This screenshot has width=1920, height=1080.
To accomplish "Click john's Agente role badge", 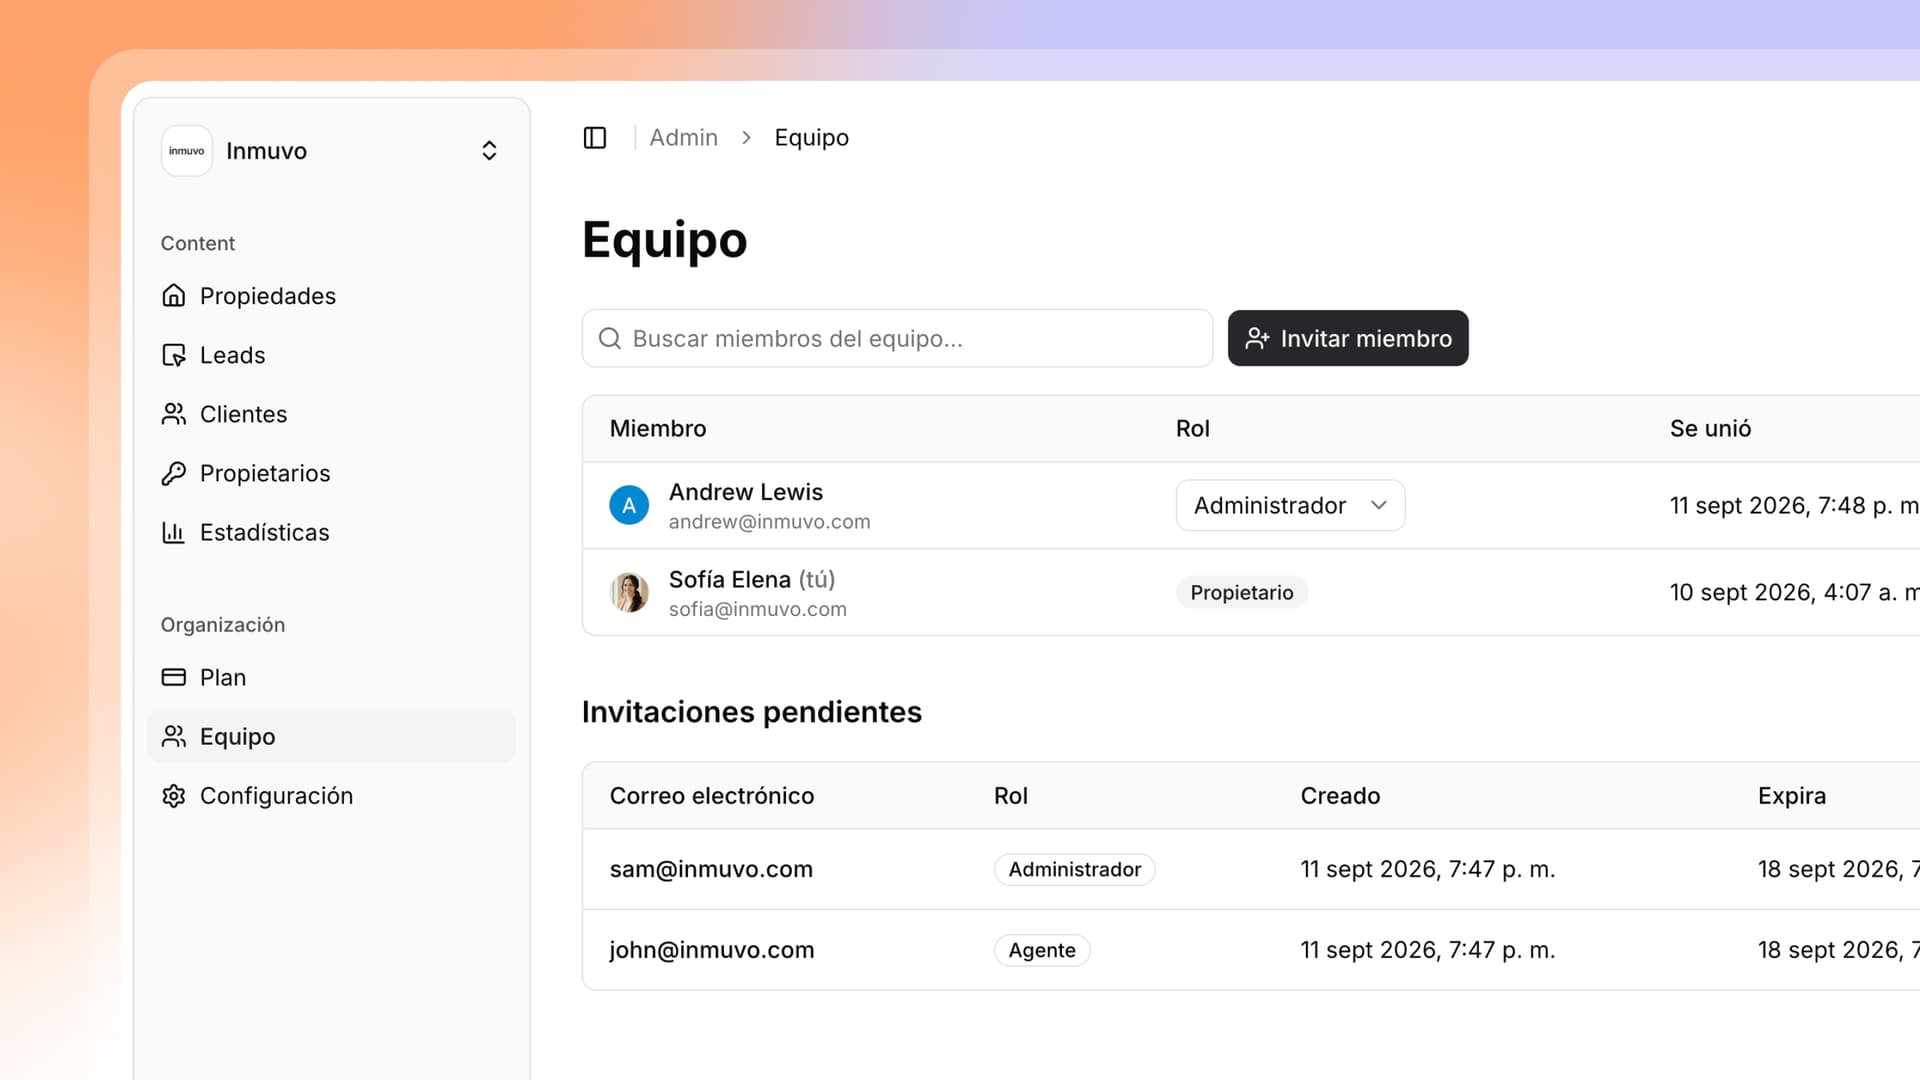I will point(1042,950).
